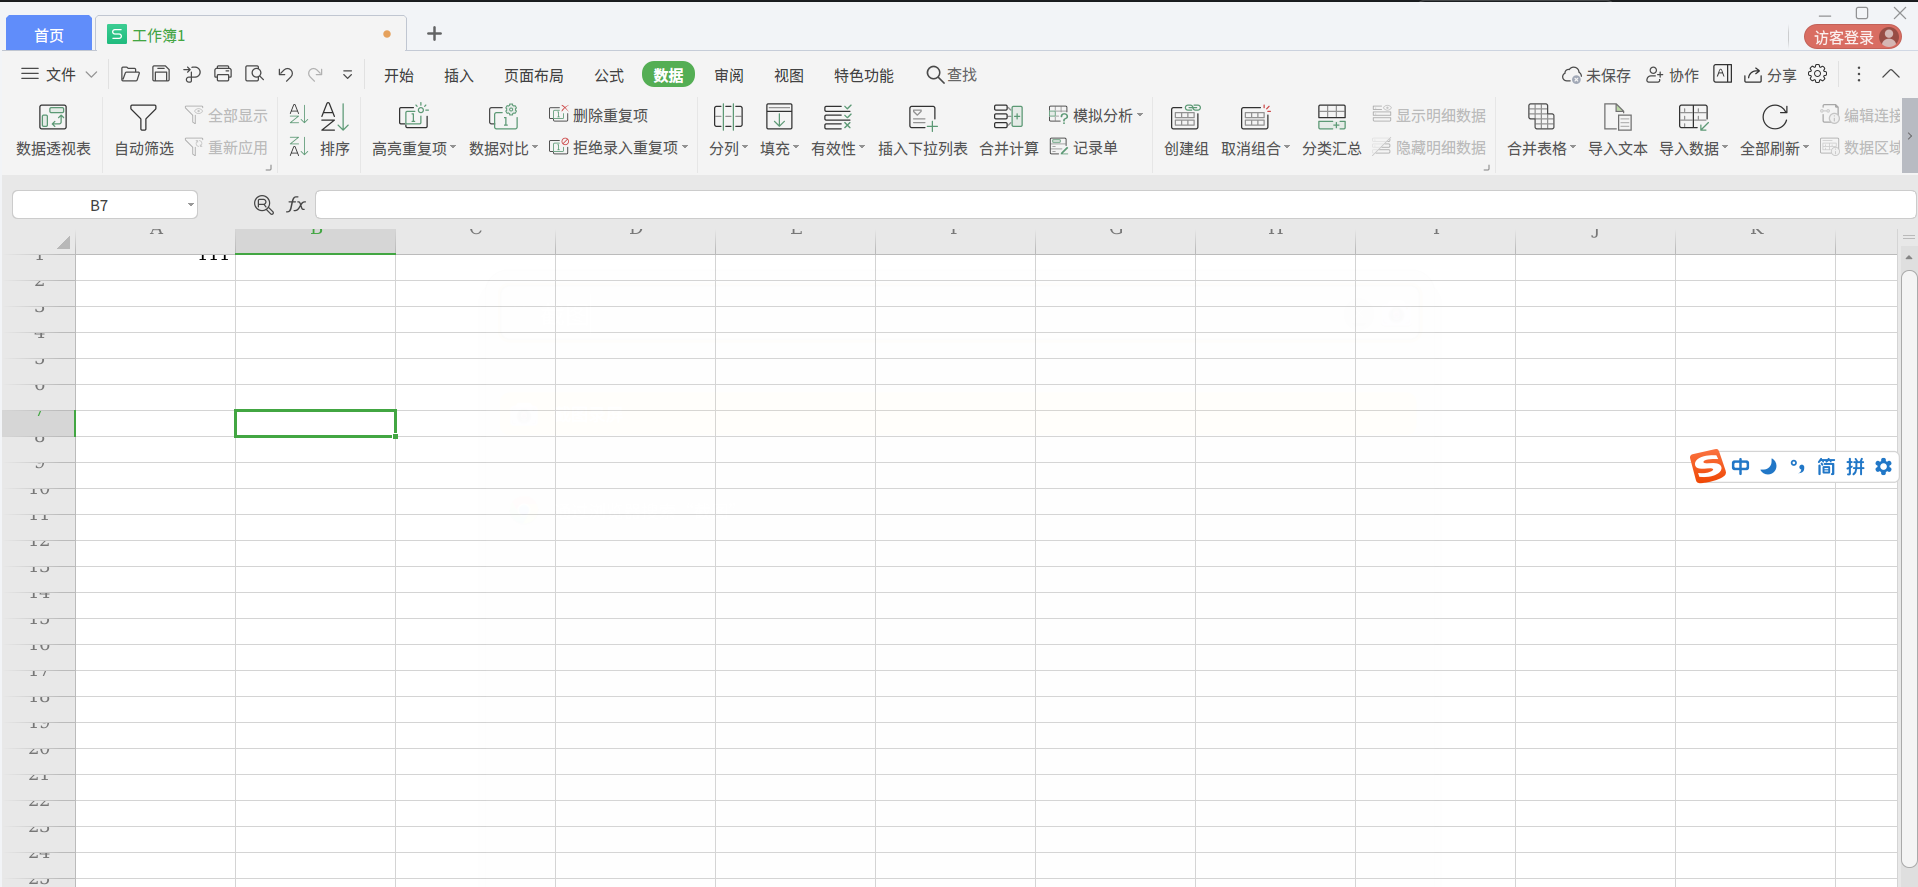Add a new document tab with plus

pos(434,34)
